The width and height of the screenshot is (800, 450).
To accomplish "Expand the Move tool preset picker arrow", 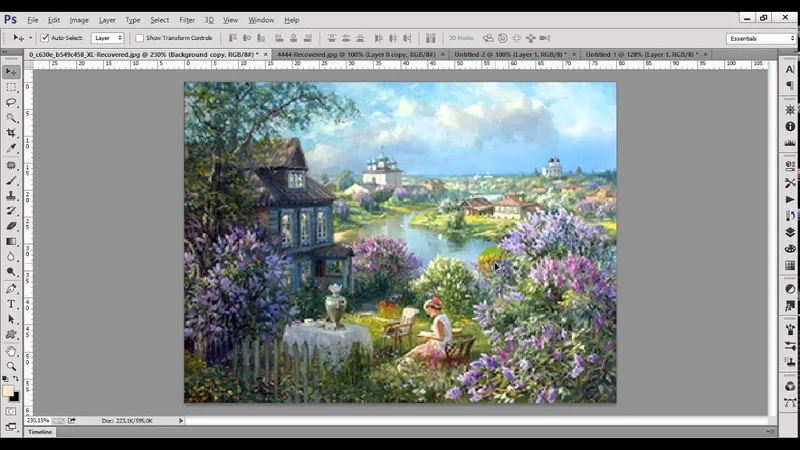I will point(29,38).
